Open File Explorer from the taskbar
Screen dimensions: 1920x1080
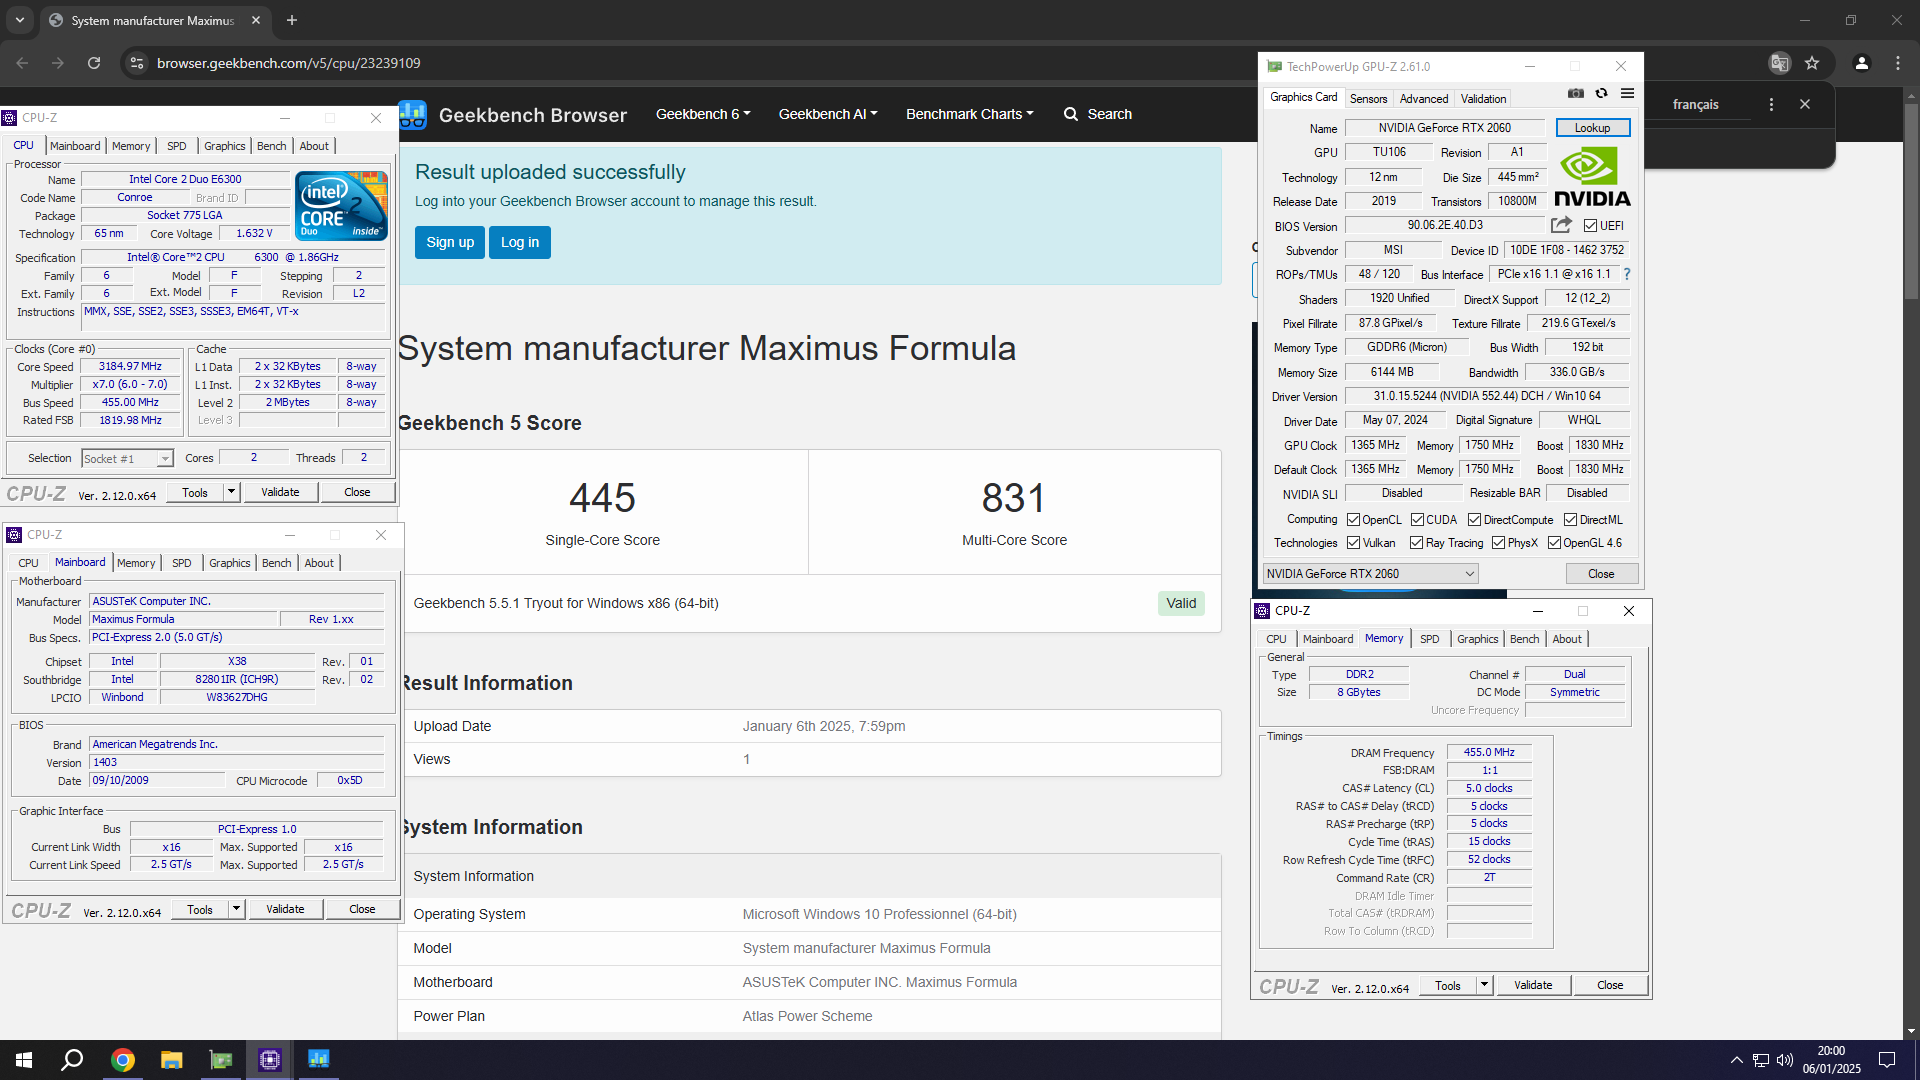[x=171, y=1060]
